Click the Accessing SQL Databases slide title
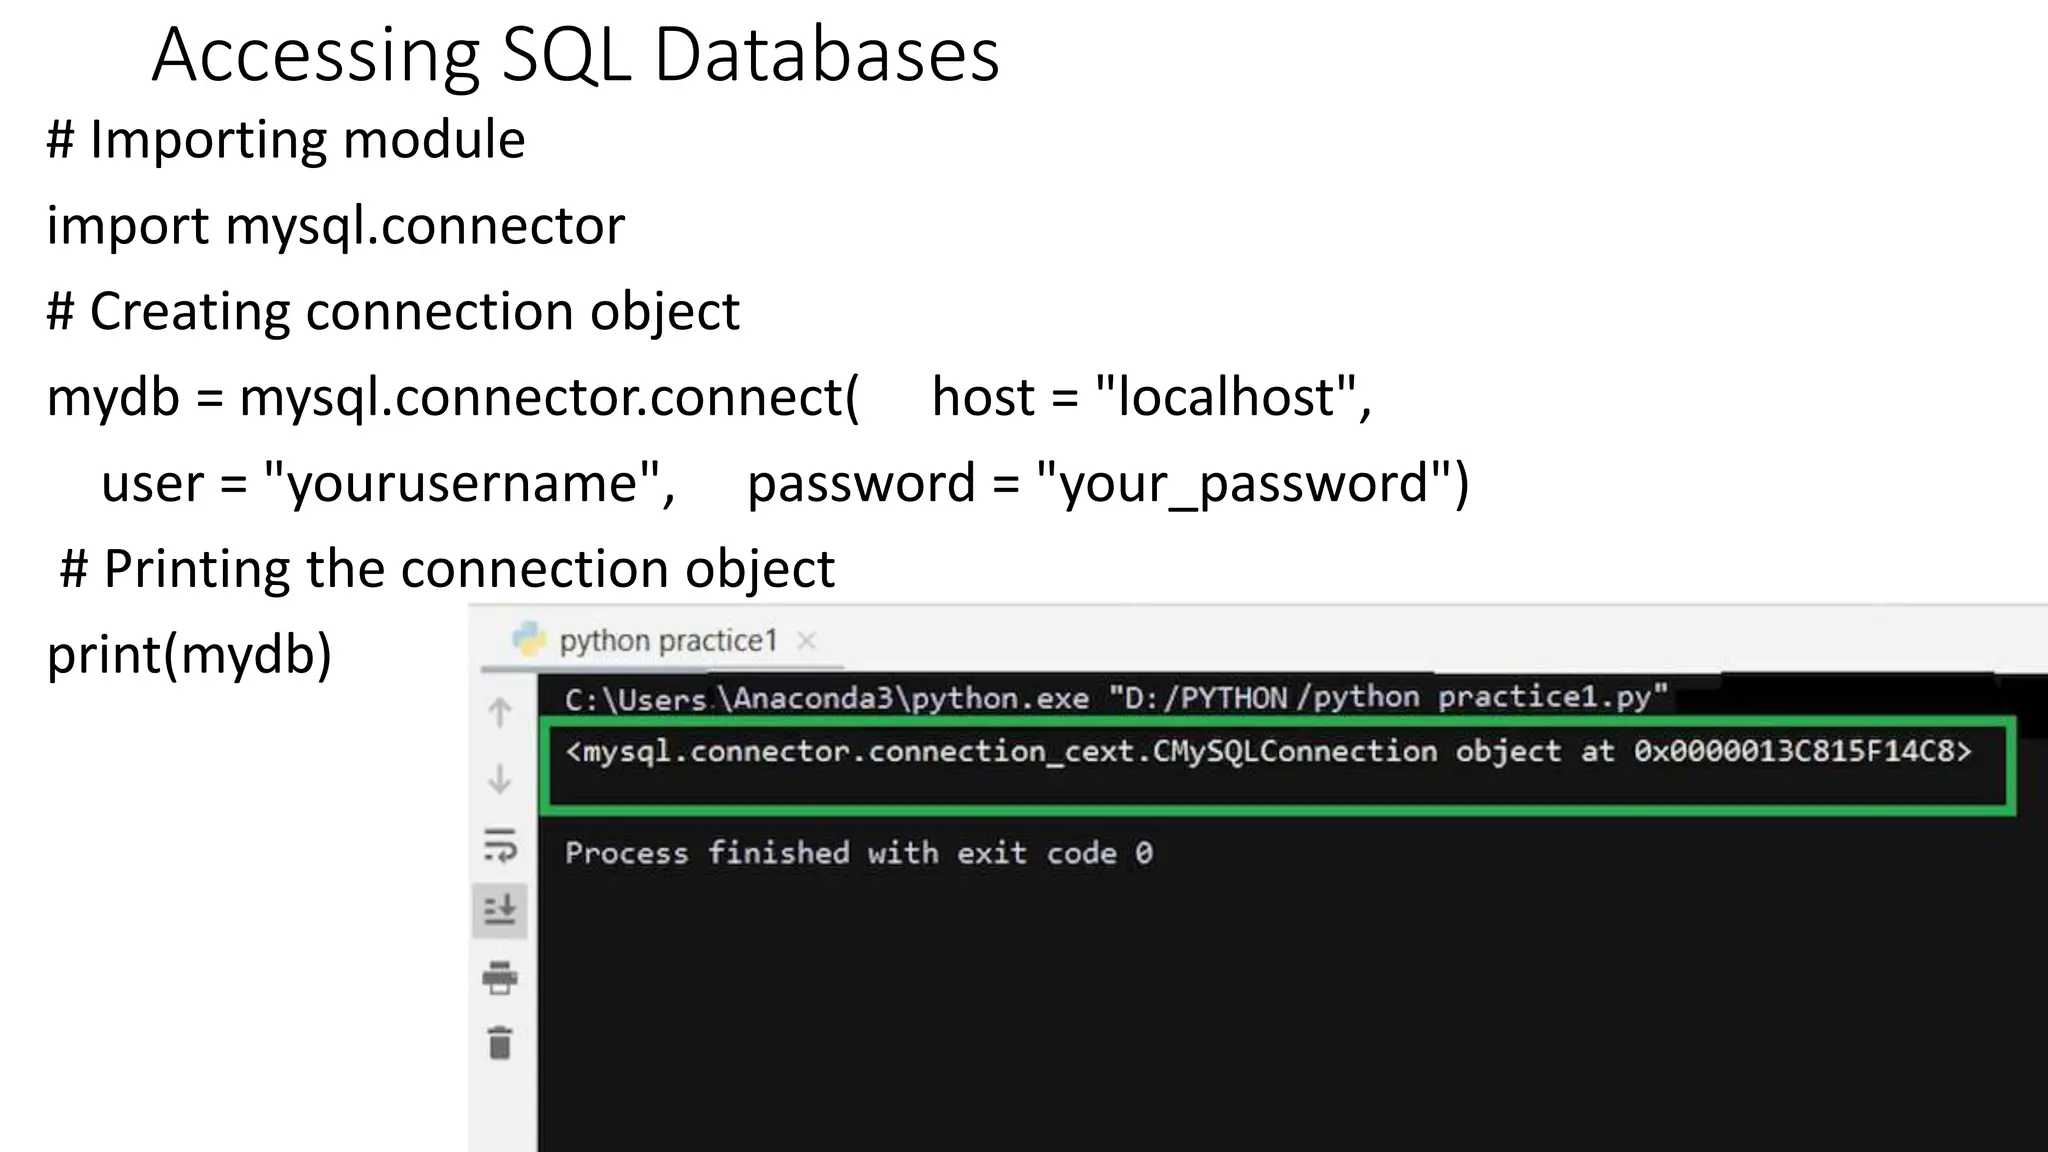This screenshot has height=1152, width=2048. click(x=575, y=55)
